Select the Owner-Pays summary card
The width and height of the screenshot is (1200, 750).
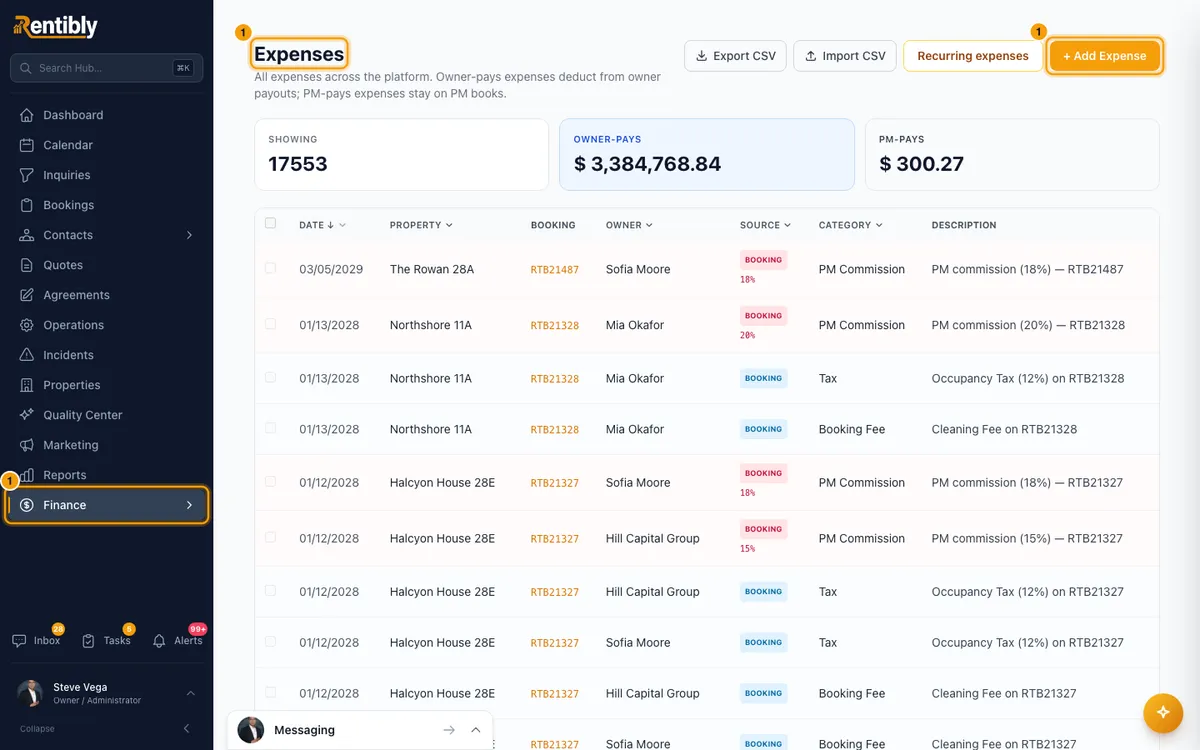[707, 155]
